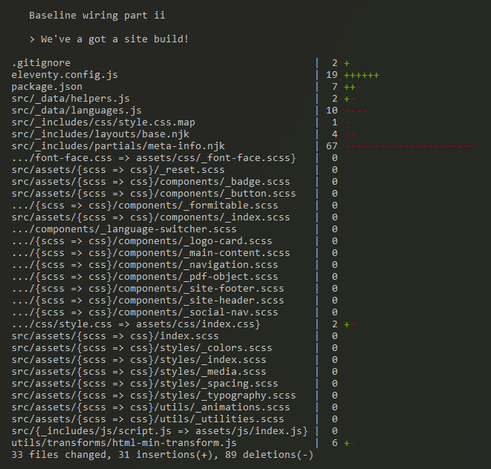Viewport: 491px width, 469px height.
Task: Select eleventy.config.js in the diff list
Action: click(65, 75)
